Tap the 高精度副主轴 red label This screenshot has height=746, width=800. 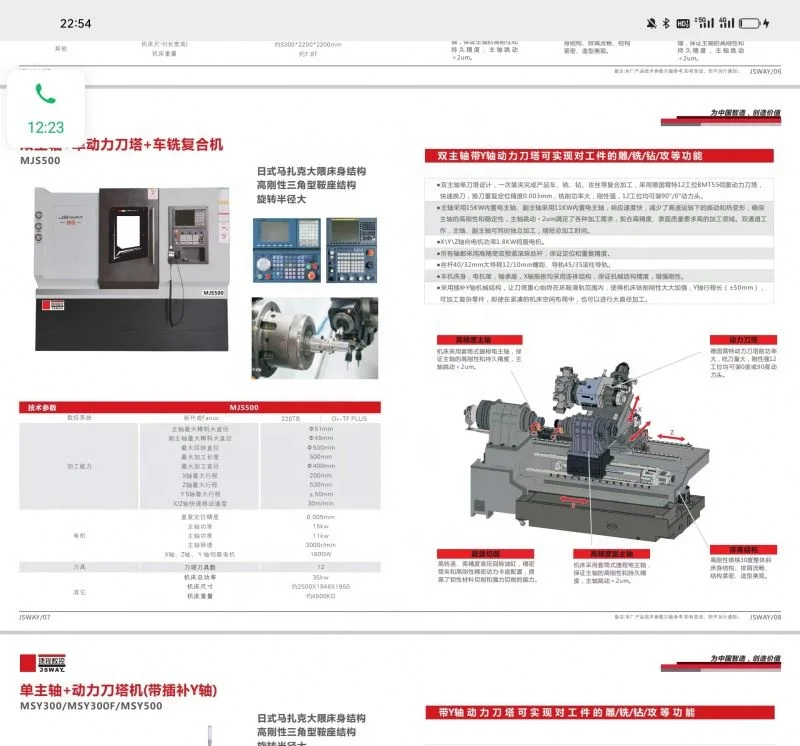click(x=611, y=554)
